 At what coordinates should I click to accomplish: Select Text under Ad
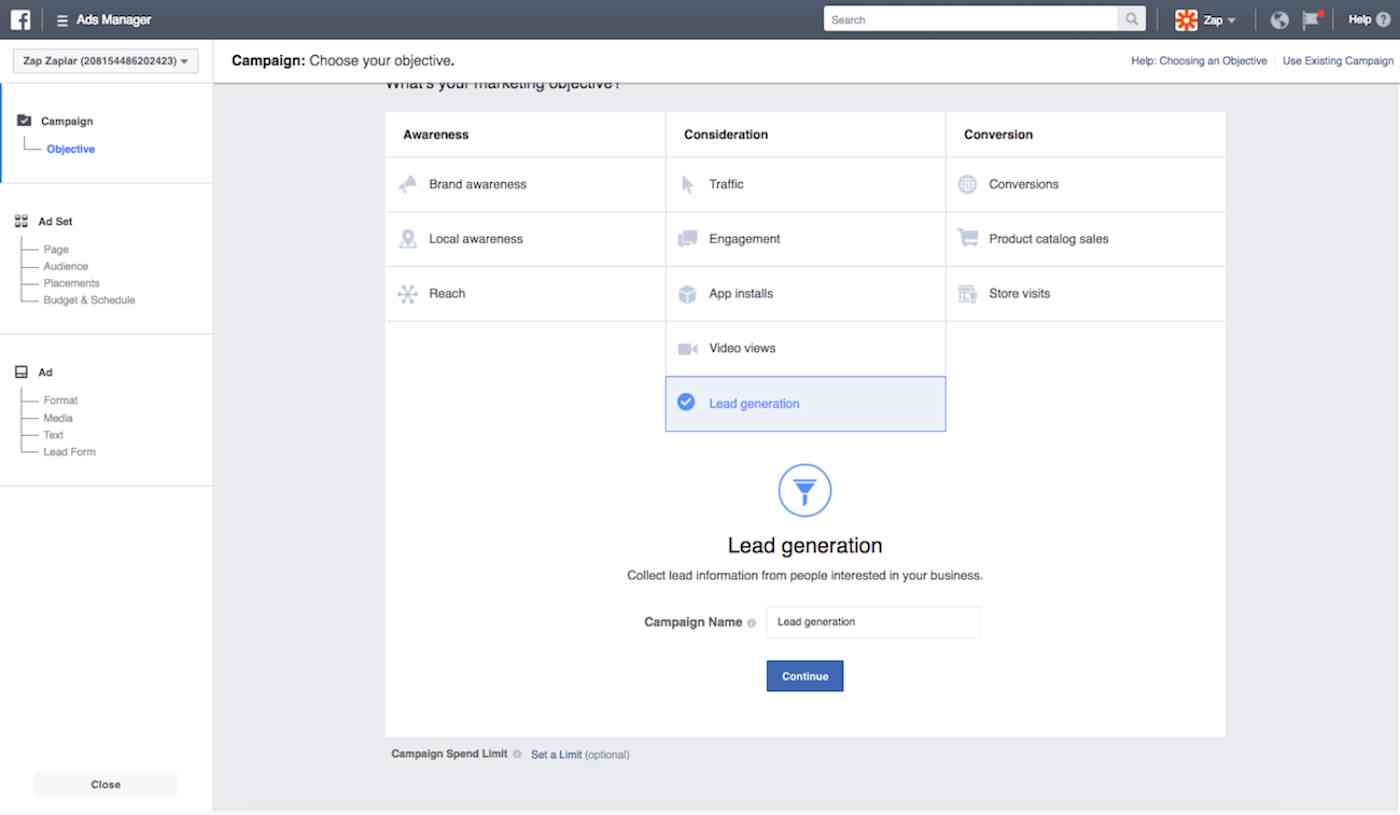(53, 435)
